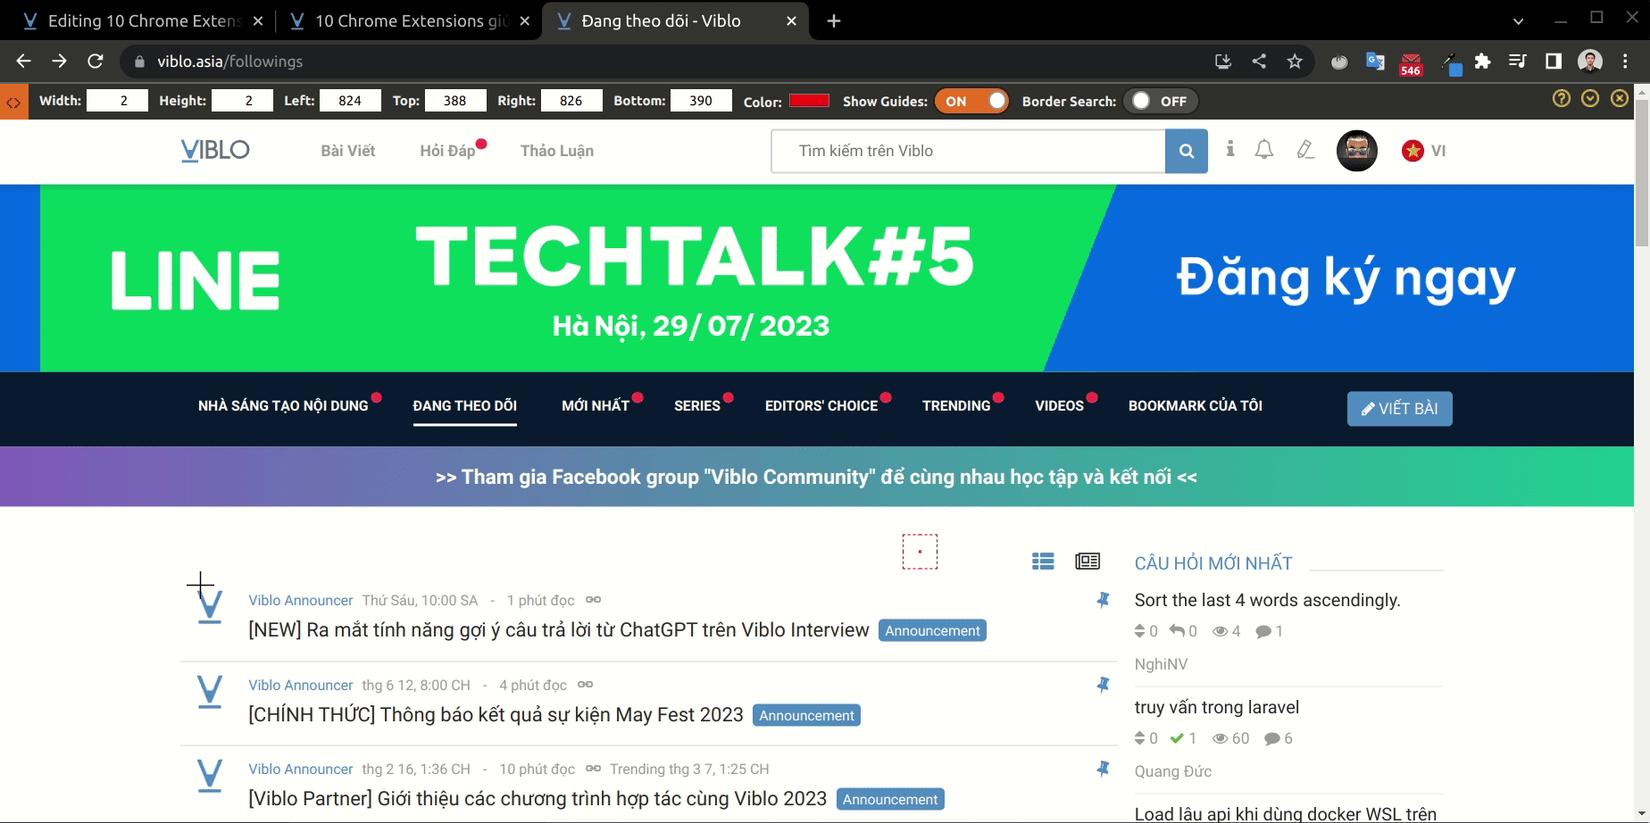Click the Left position input field
Viewport: 1650px width, 823px height.
pos(350,101)
